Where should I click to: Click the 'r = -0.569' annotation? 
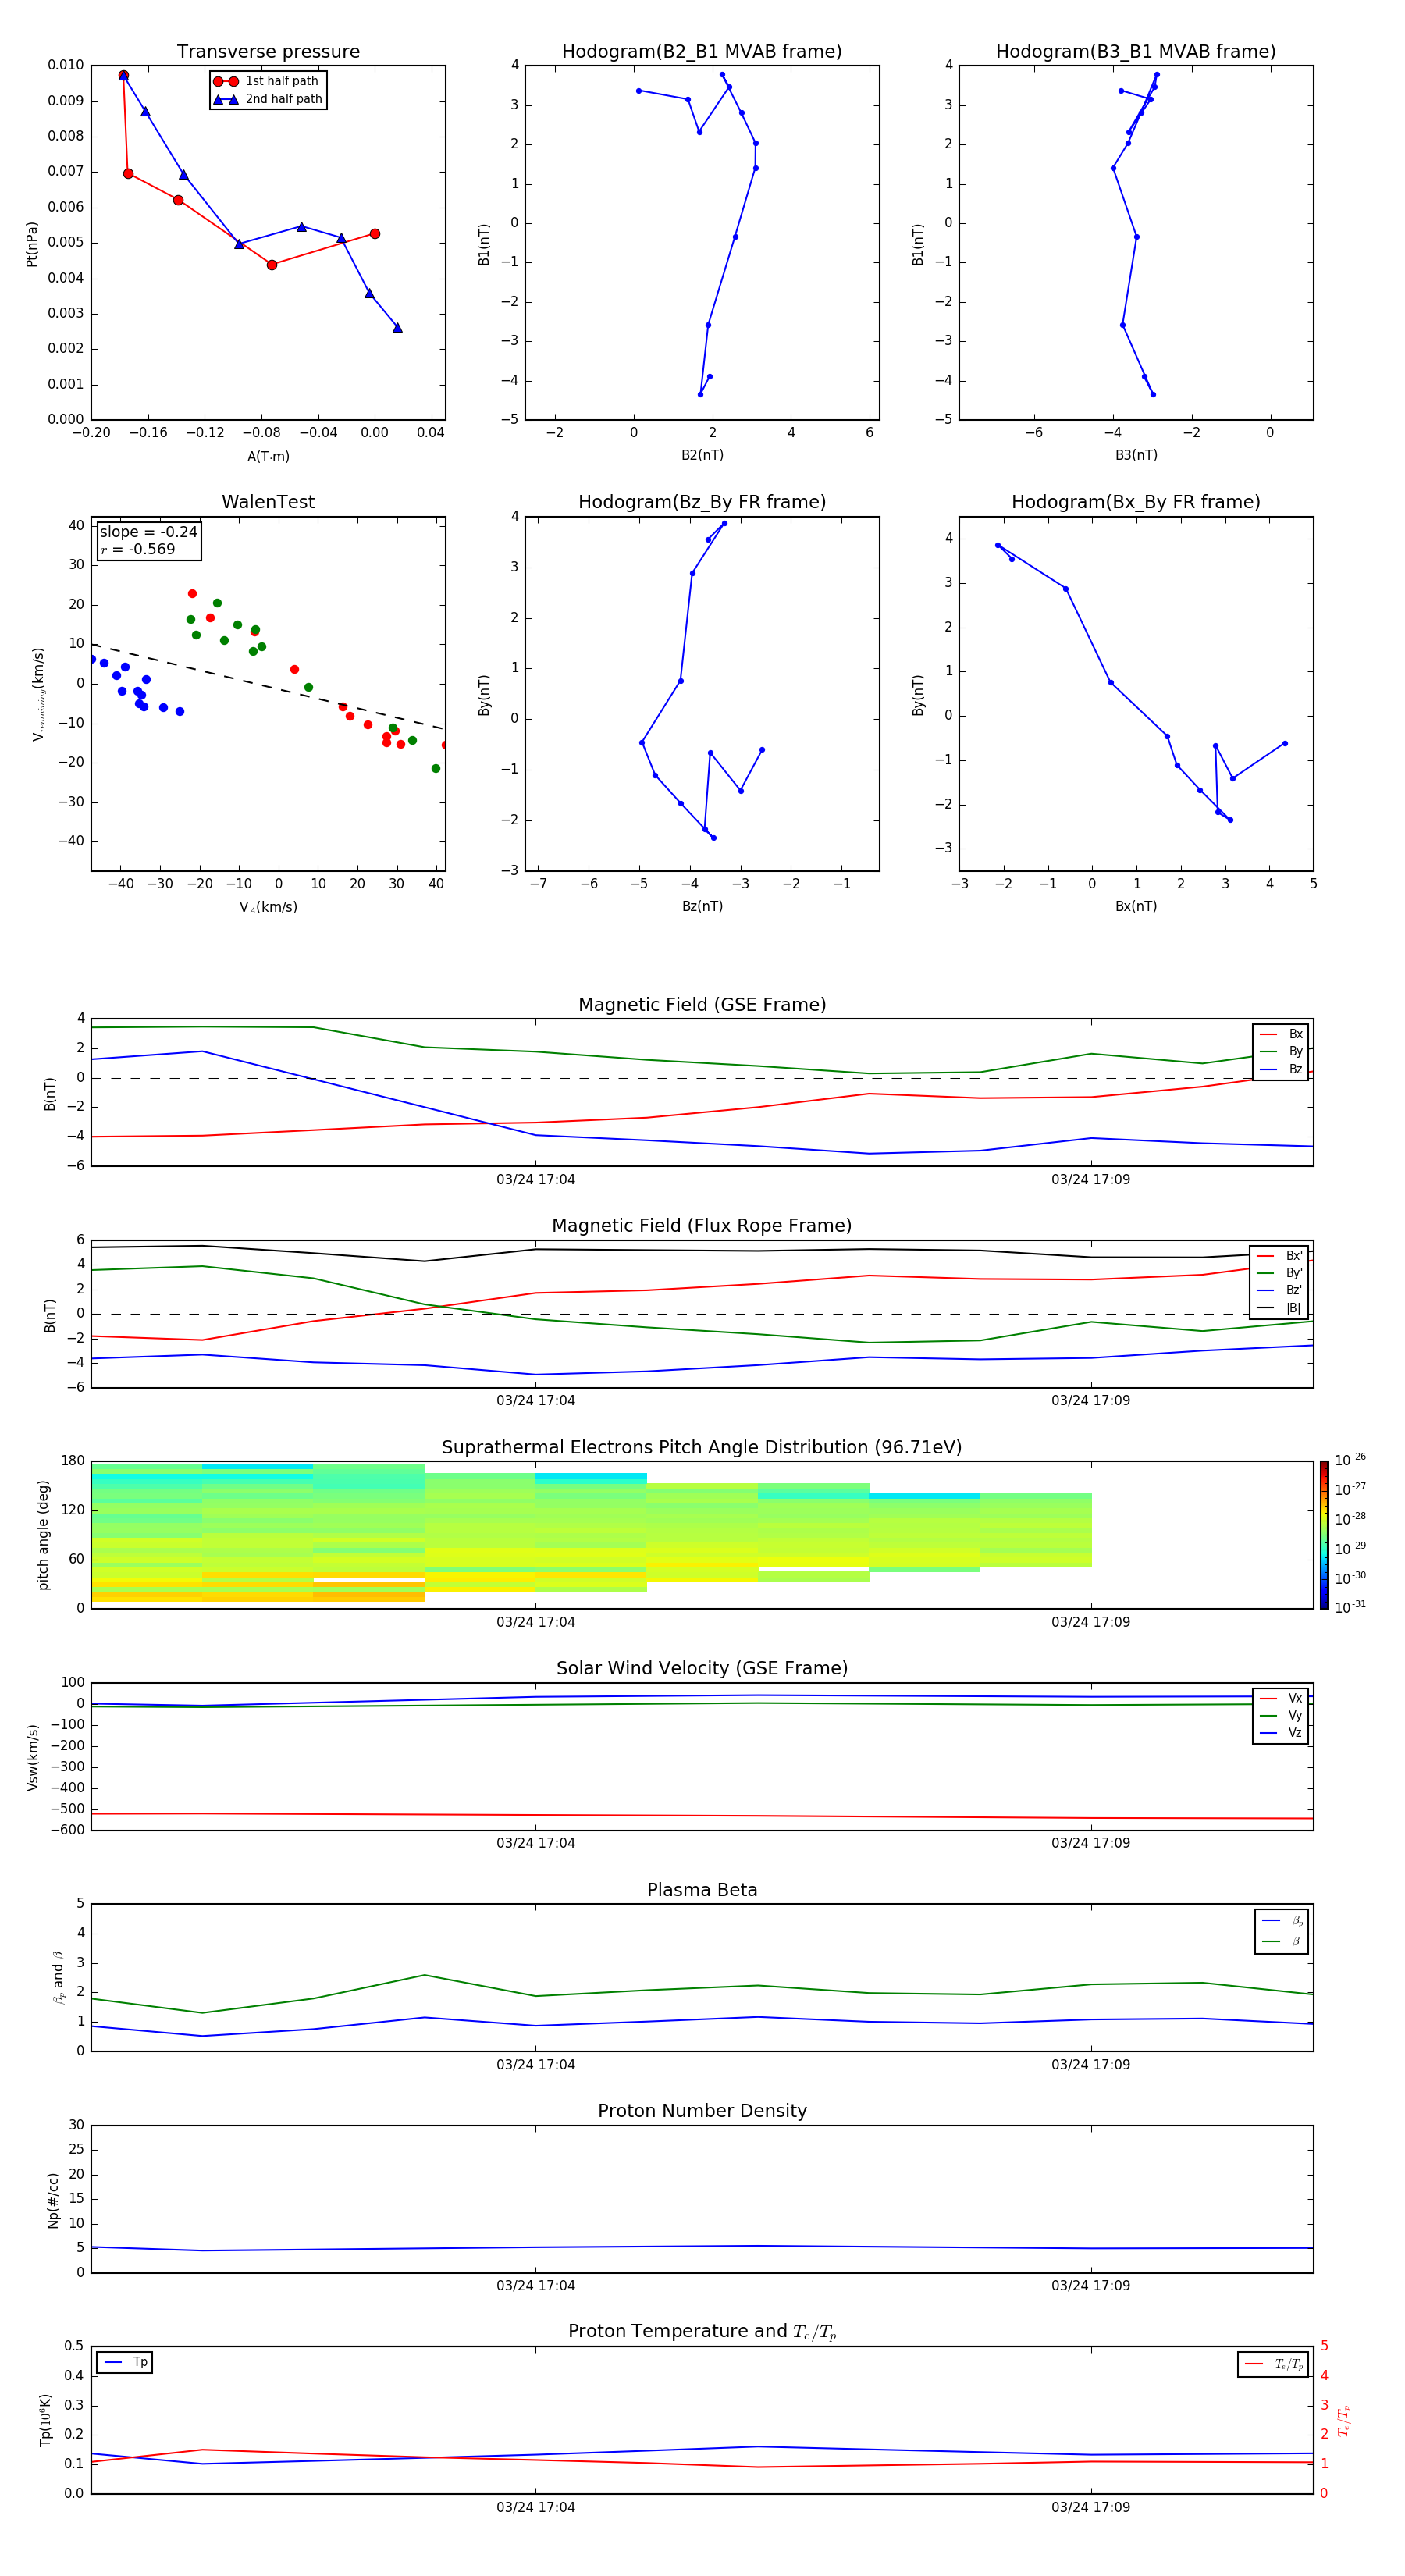point(138,549)
